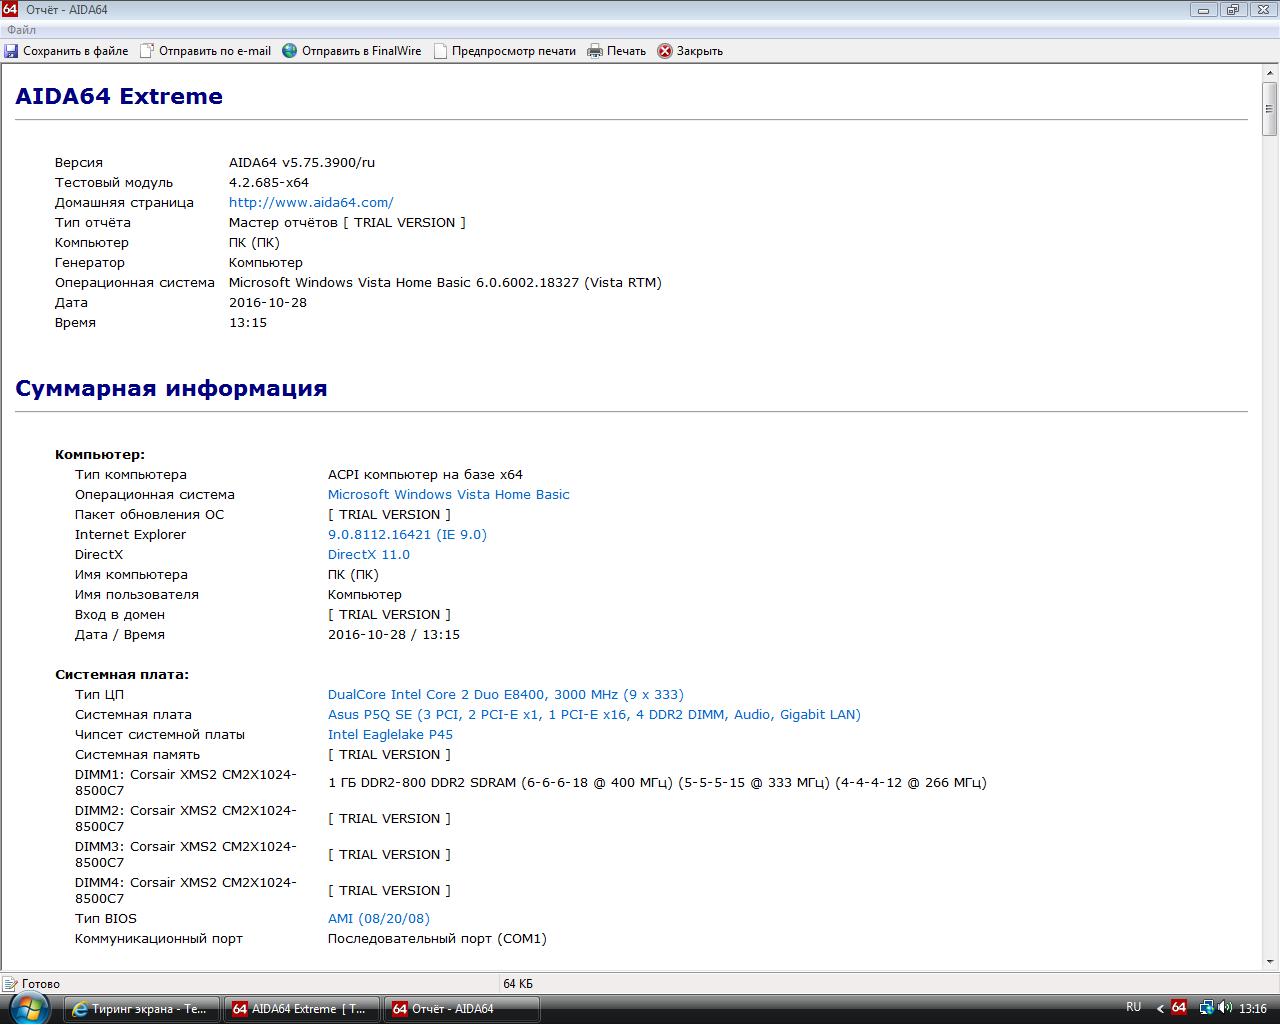Click the Пакет обновления ОС label

[150, 514]
